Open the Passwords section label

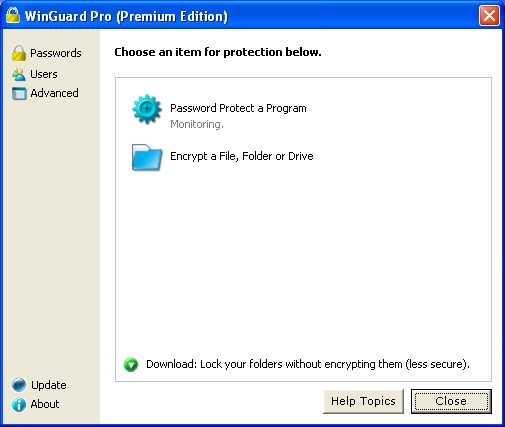coord(56,53)
